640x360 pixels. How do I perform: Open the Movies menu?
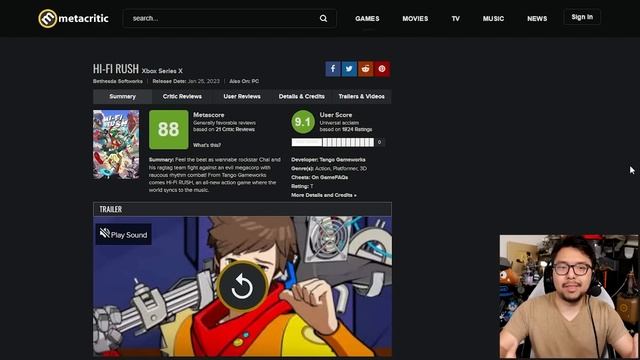(x=415, y=18)
